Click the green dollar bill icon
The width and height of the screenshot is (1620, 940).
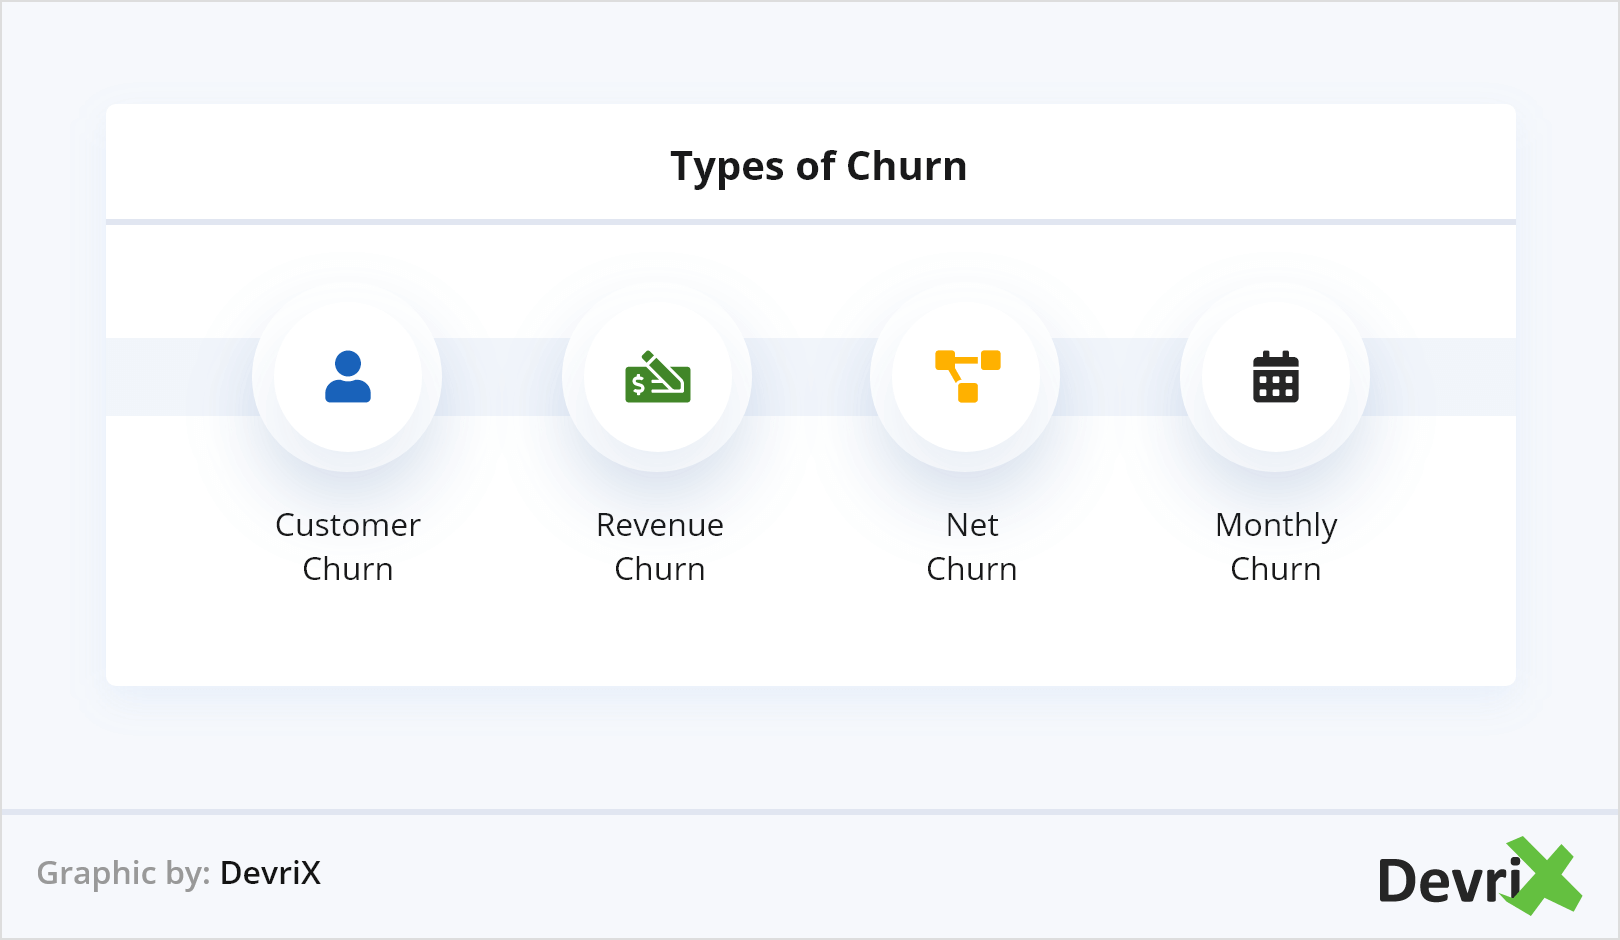pyautogui.click(x=658, y=377)
